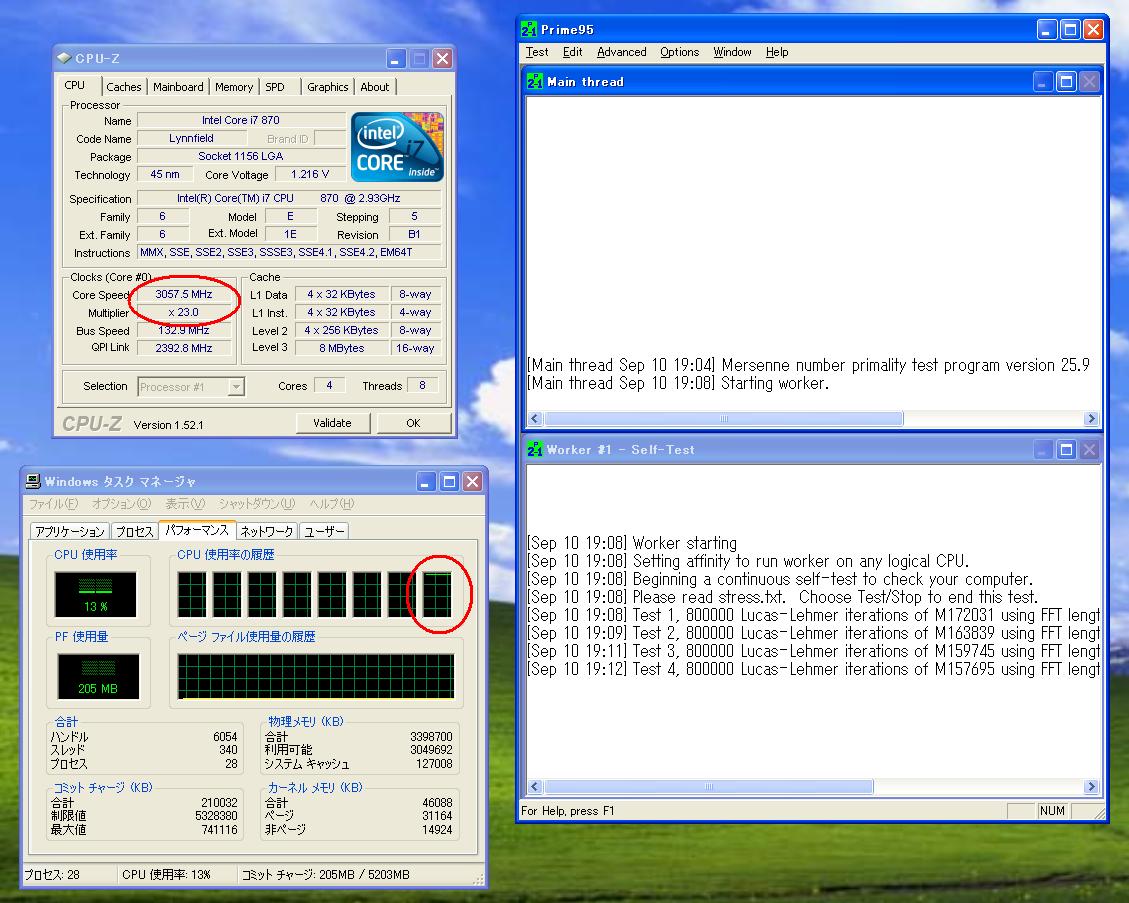Click the Worker #1 horizontal scrollbar thumb

pyautogui.click(x=709, y=786)
